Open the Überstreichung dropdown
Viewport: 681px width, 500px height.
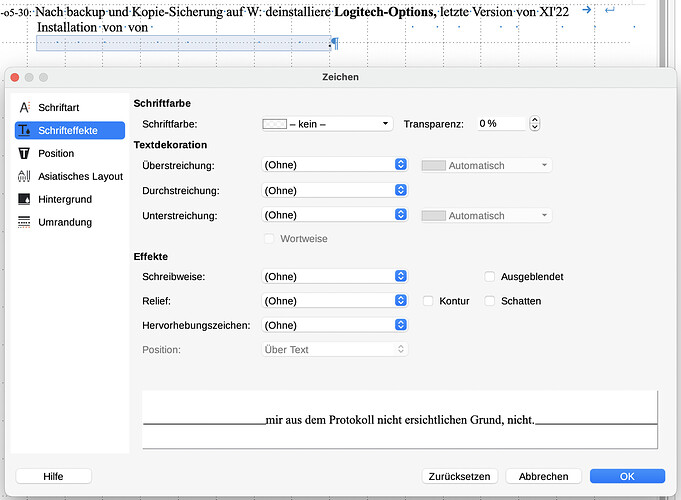pos(334,165)
